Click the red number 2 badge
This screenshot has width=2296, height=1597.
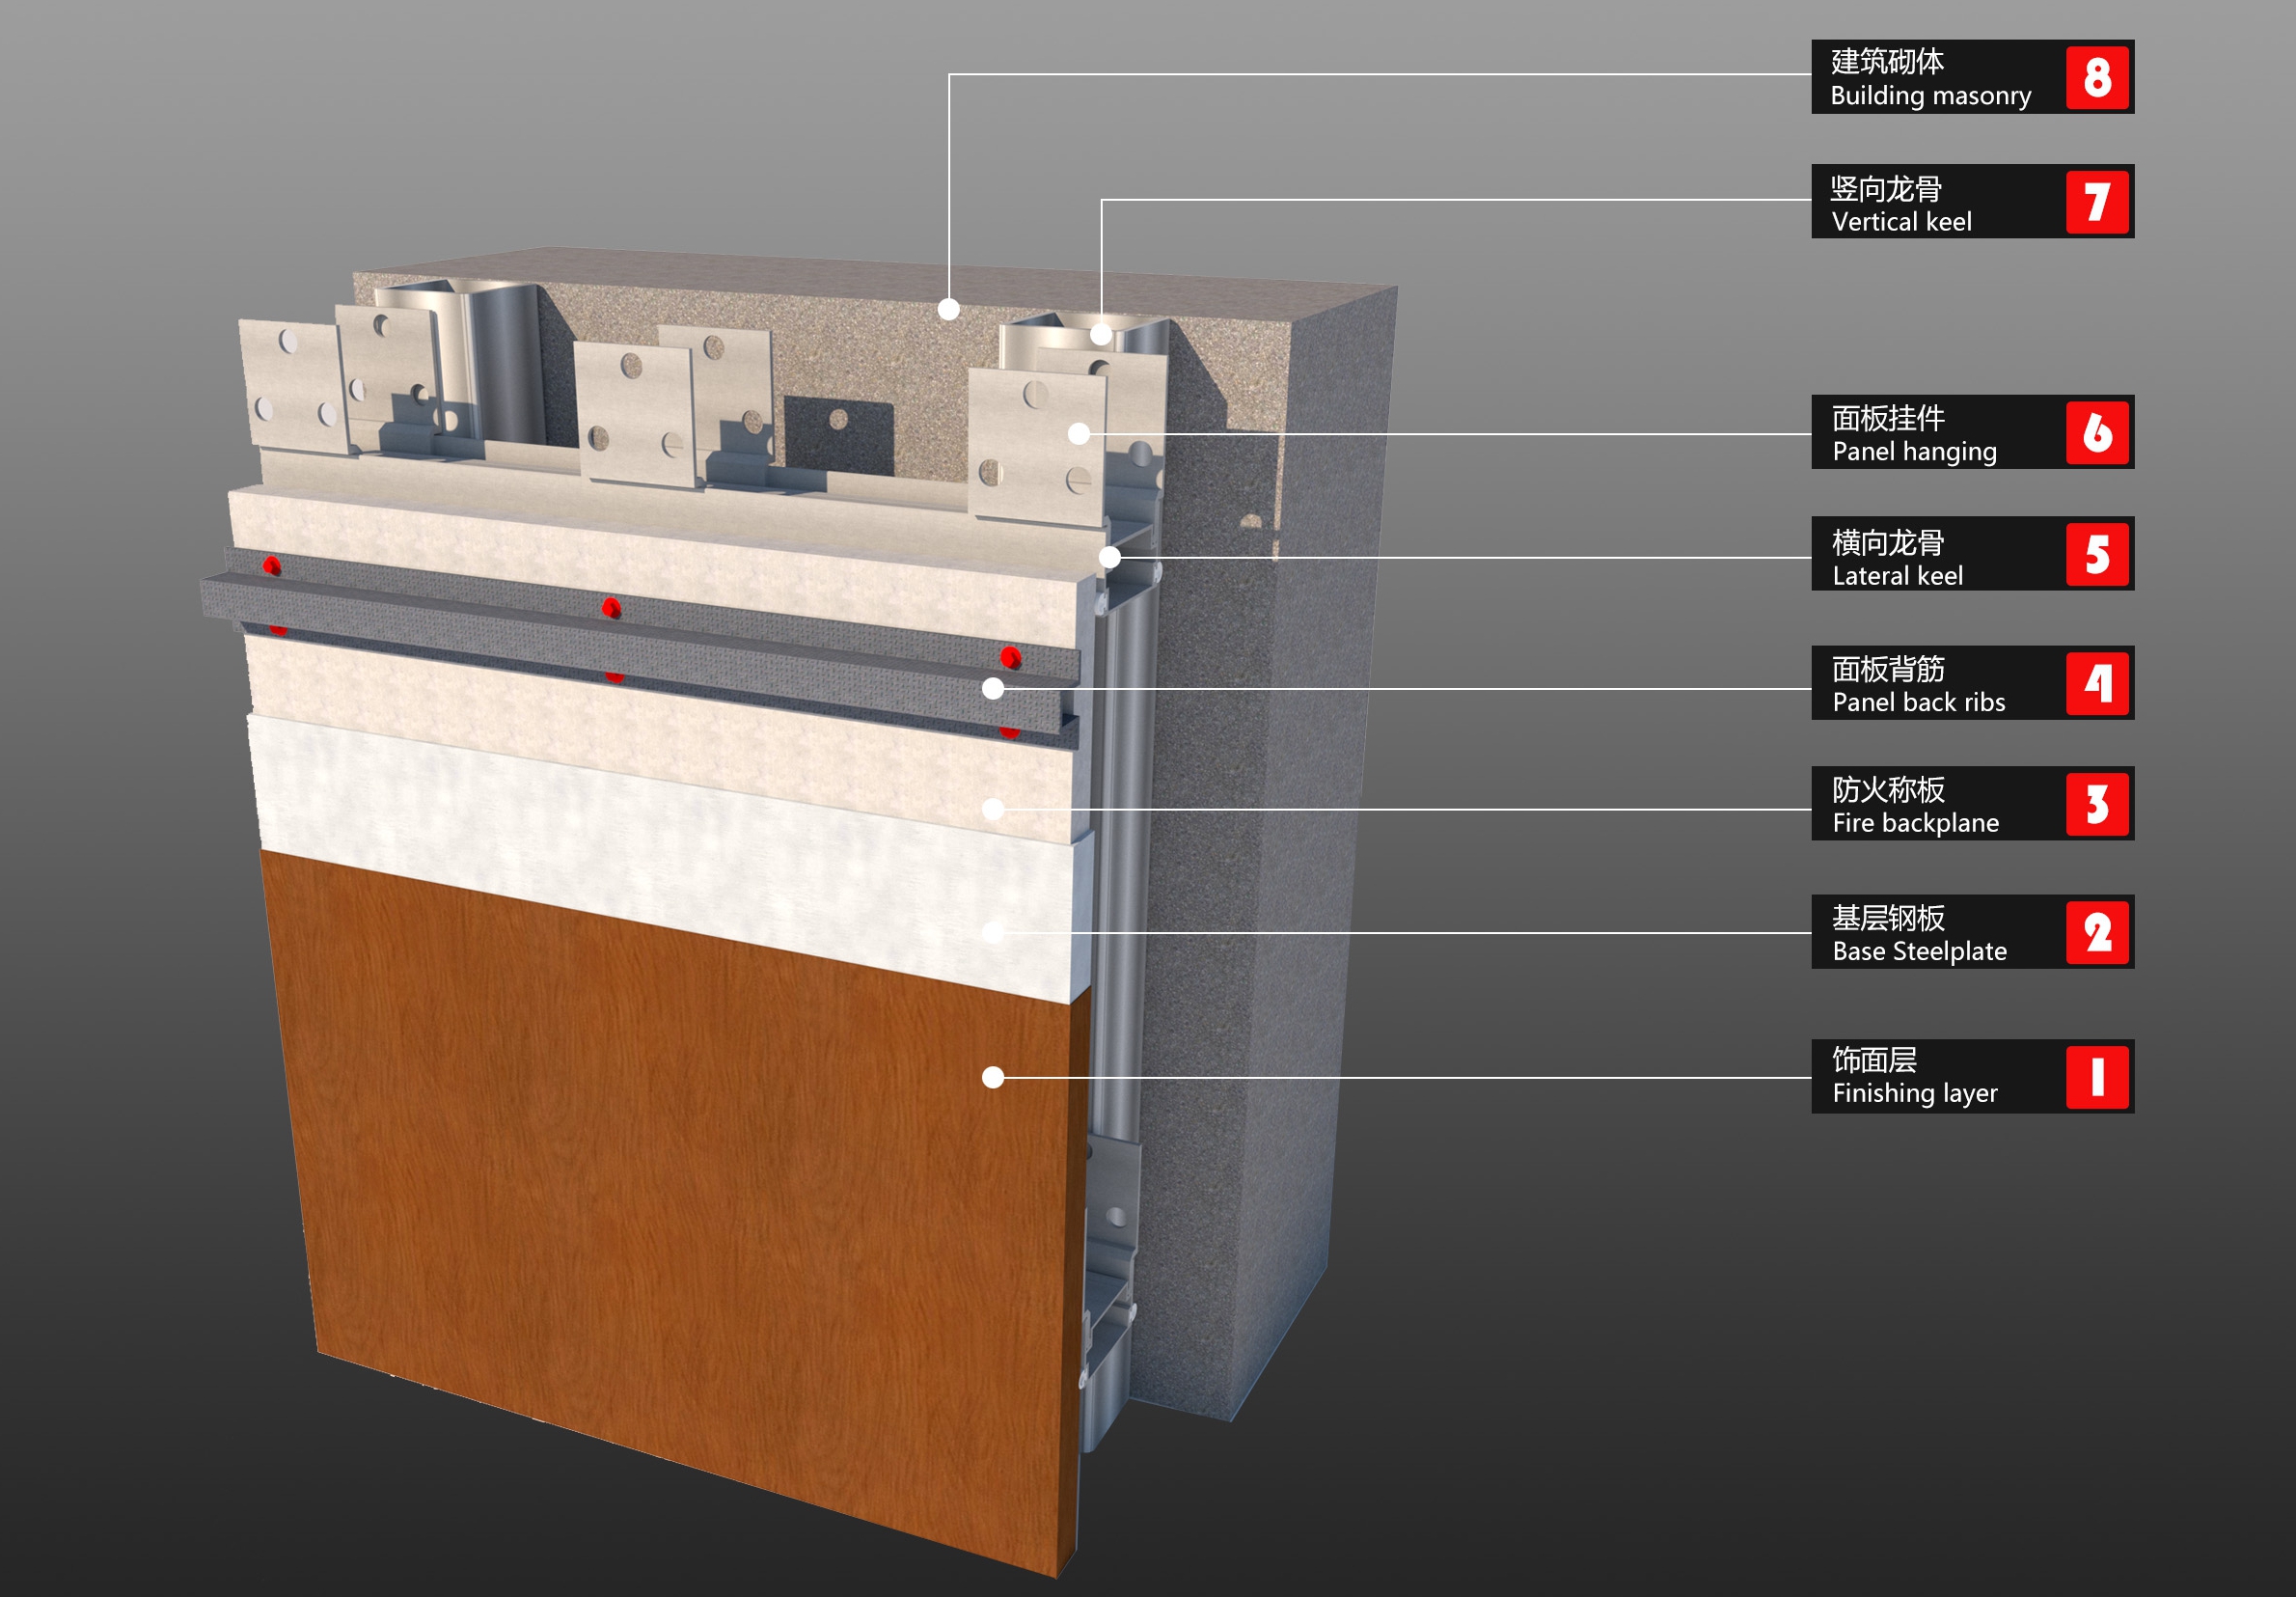click(2097, 932)
